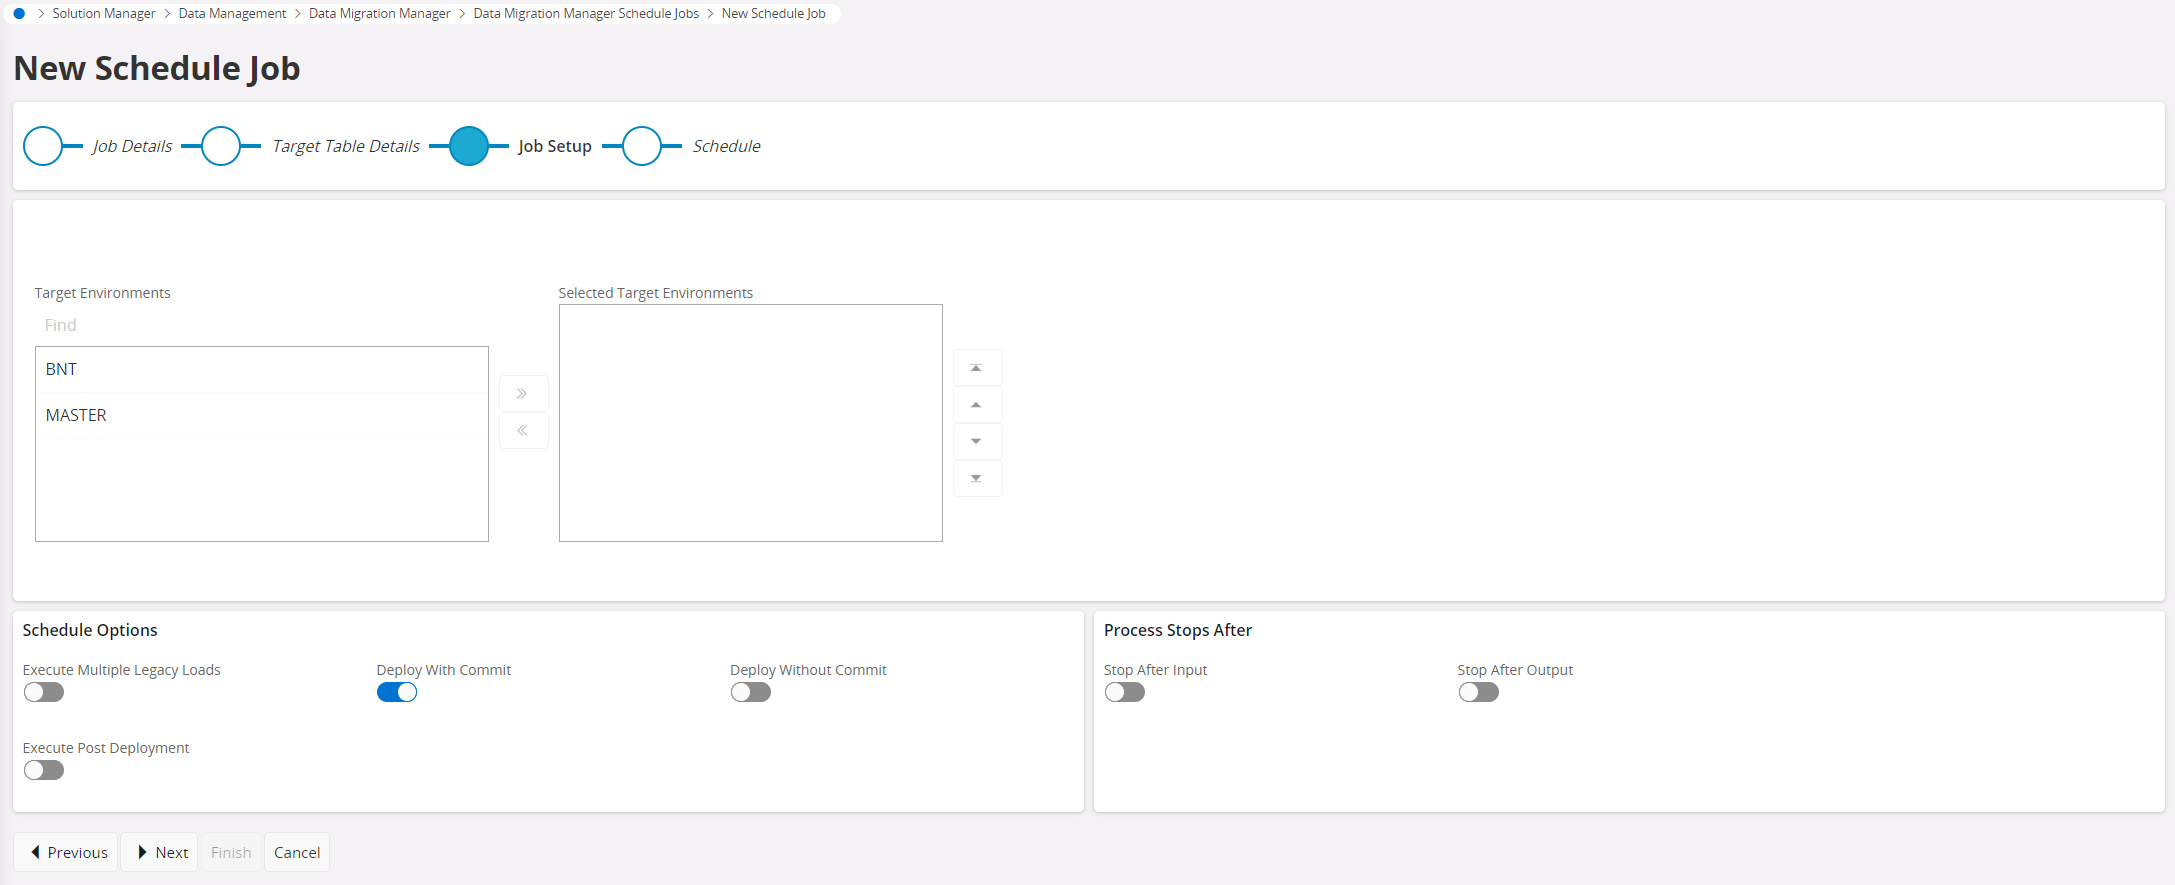Move selected environment up one position

coord(976,405)
